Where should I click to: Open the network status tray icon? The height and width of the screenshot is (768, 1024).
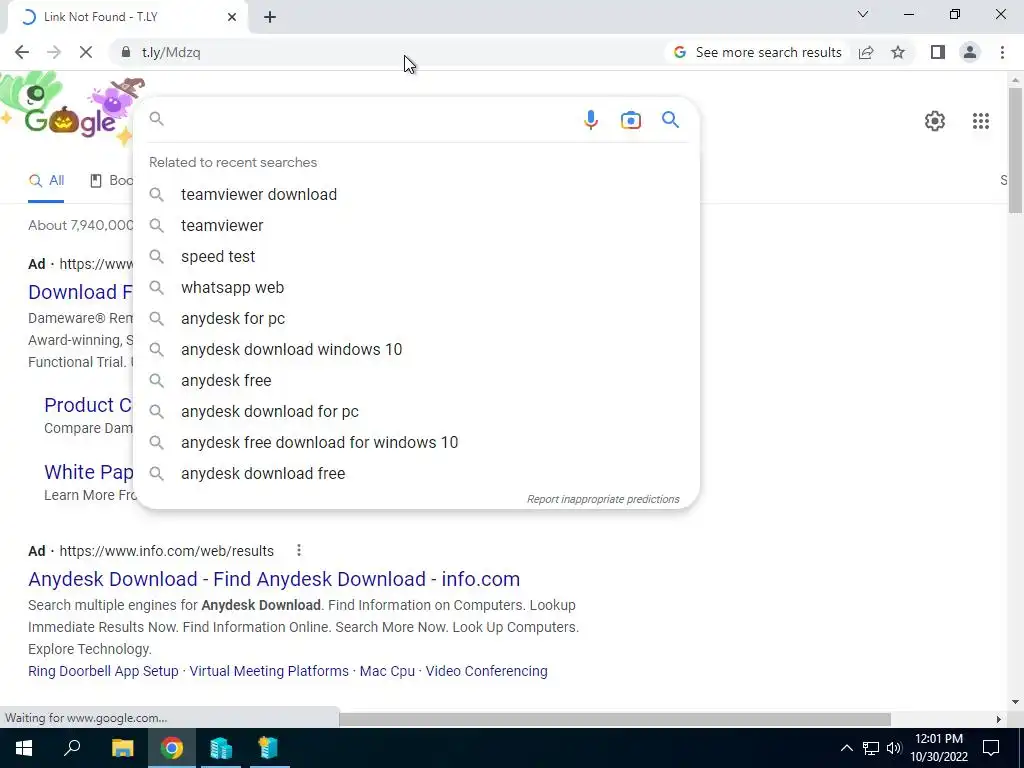click(871, 748)
